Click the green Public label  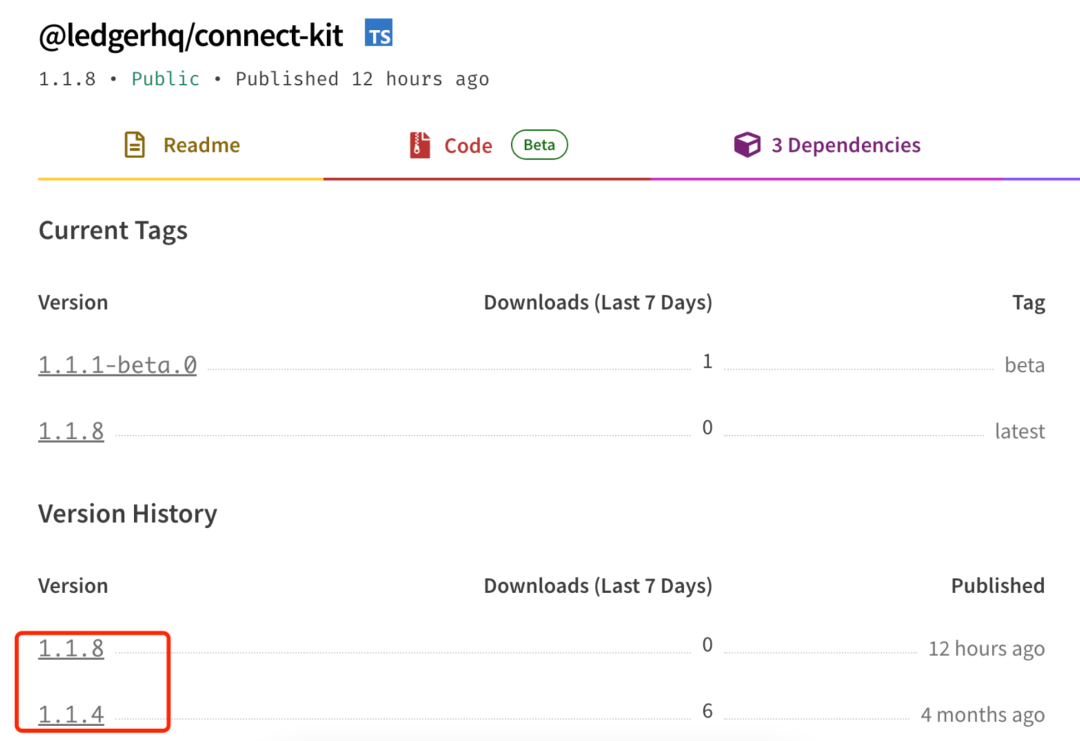(165, 79)
